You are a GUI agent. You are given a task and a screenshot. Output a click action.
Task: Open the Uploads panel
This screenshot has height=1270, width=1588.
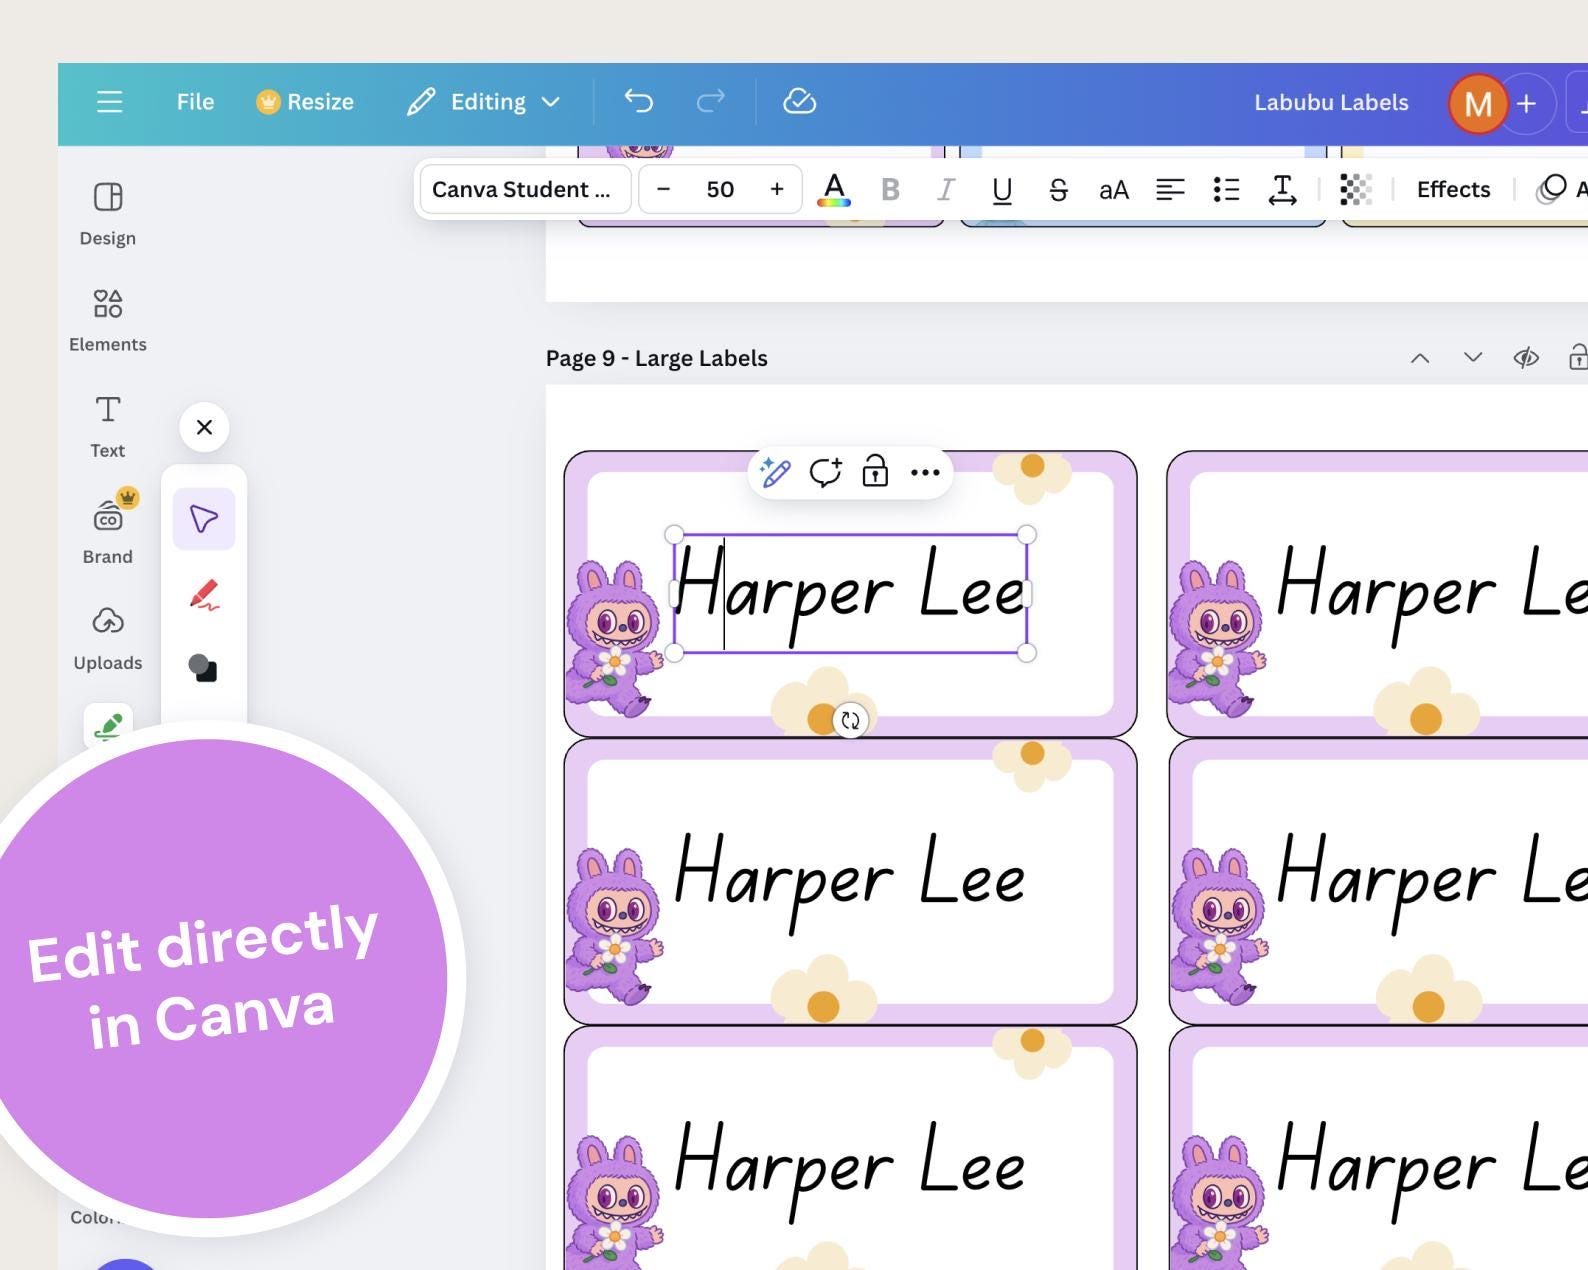[x=107, y=638]
